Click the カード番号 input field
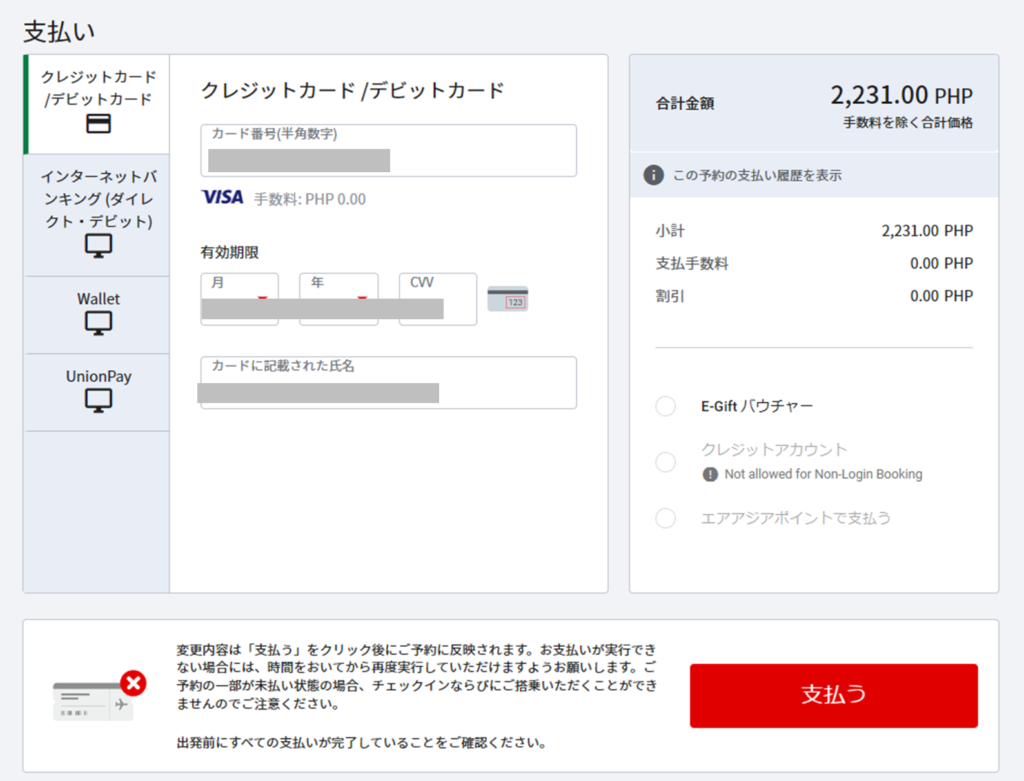The height and width of the screenshot is (781, 1024). [x=388, y=151]
